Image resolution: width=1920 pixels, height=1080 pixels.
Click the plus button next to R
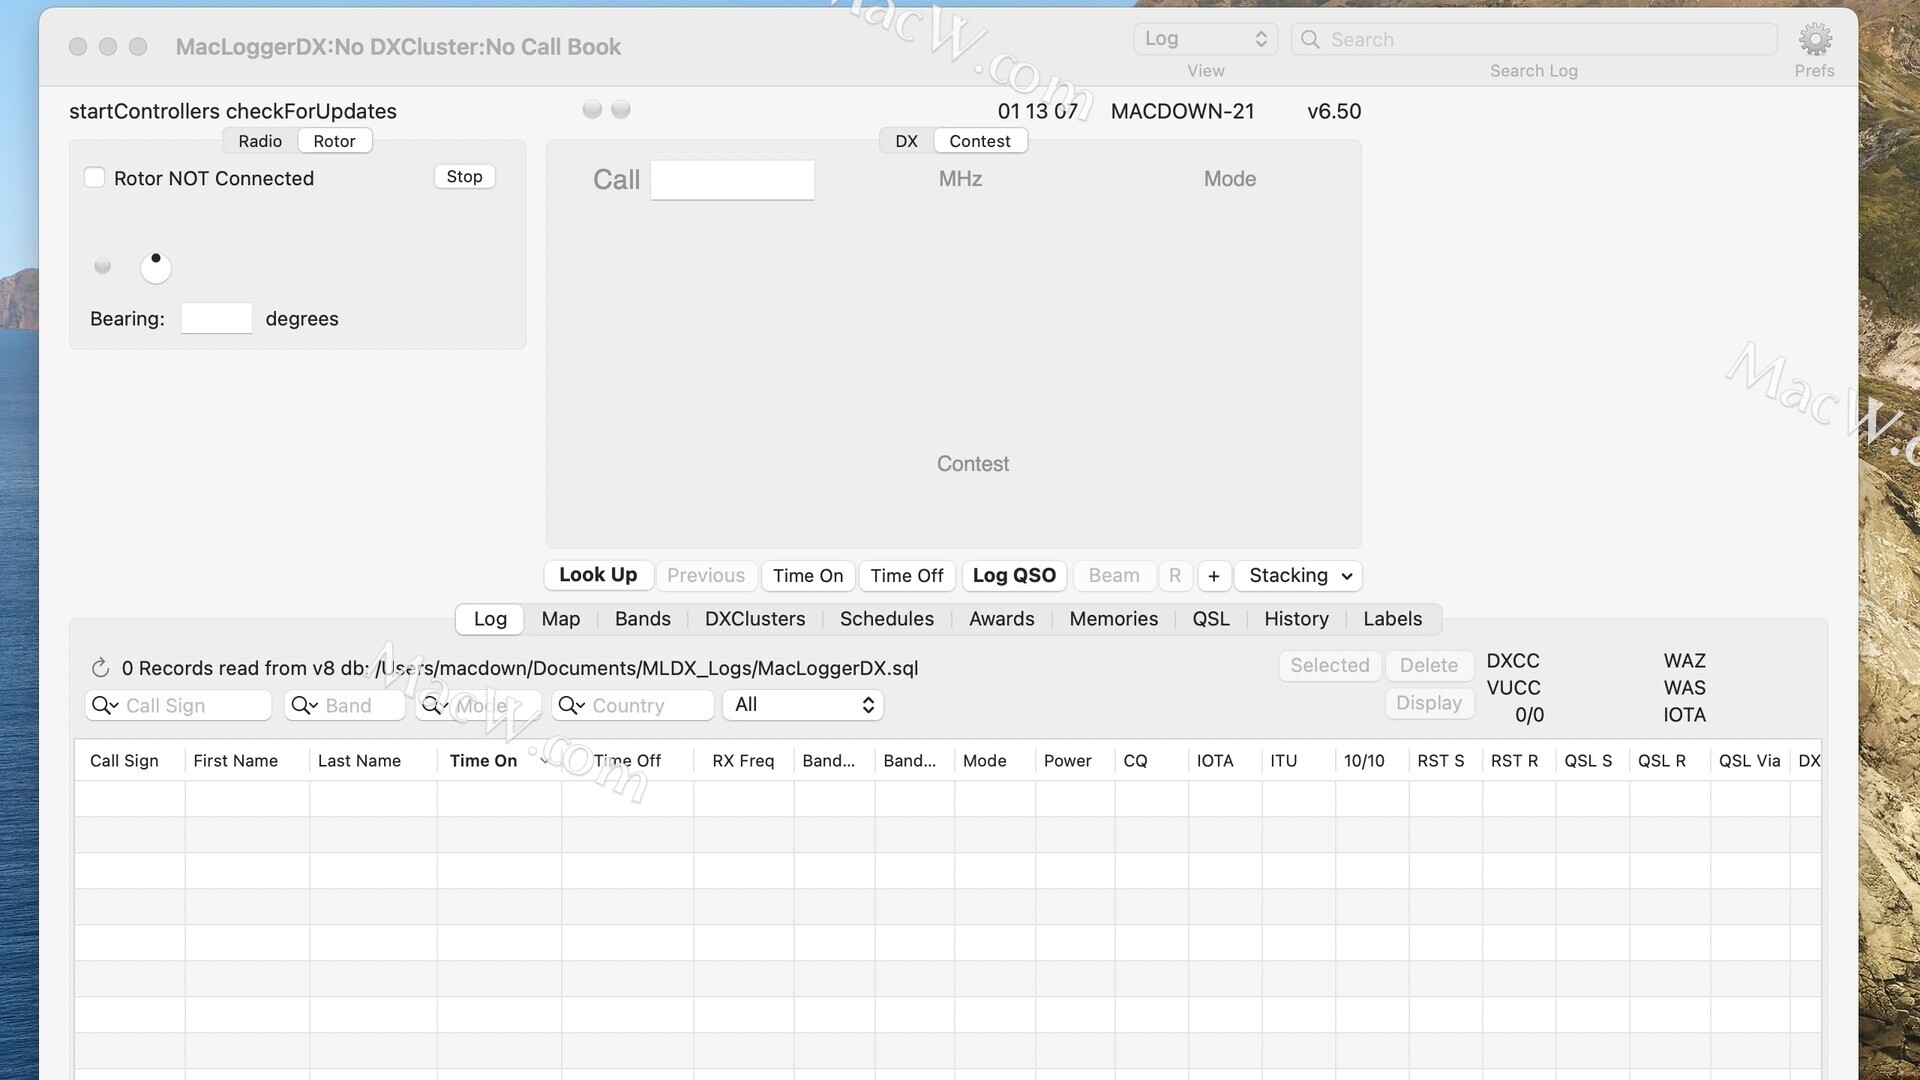point(1213,576)
